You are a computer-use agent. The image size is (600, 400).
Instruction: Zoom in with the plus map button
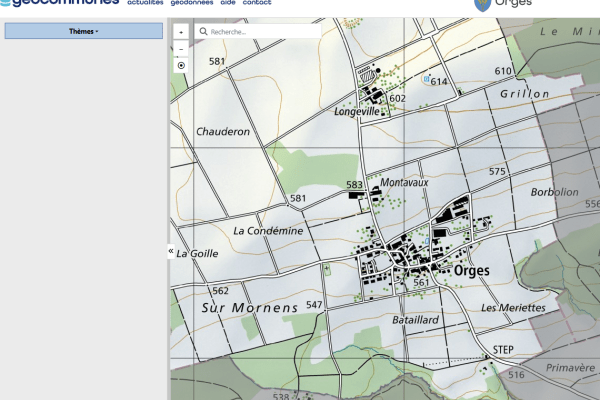181,32
